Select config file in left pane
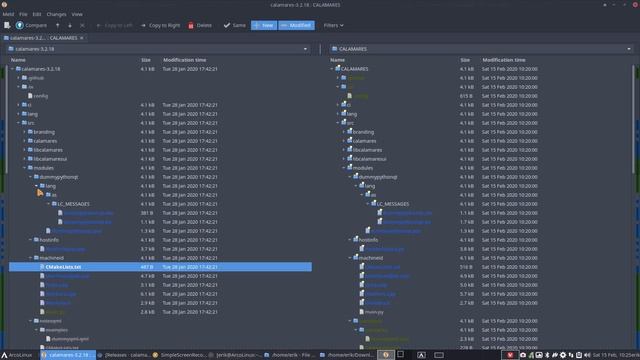 [40, 96]
